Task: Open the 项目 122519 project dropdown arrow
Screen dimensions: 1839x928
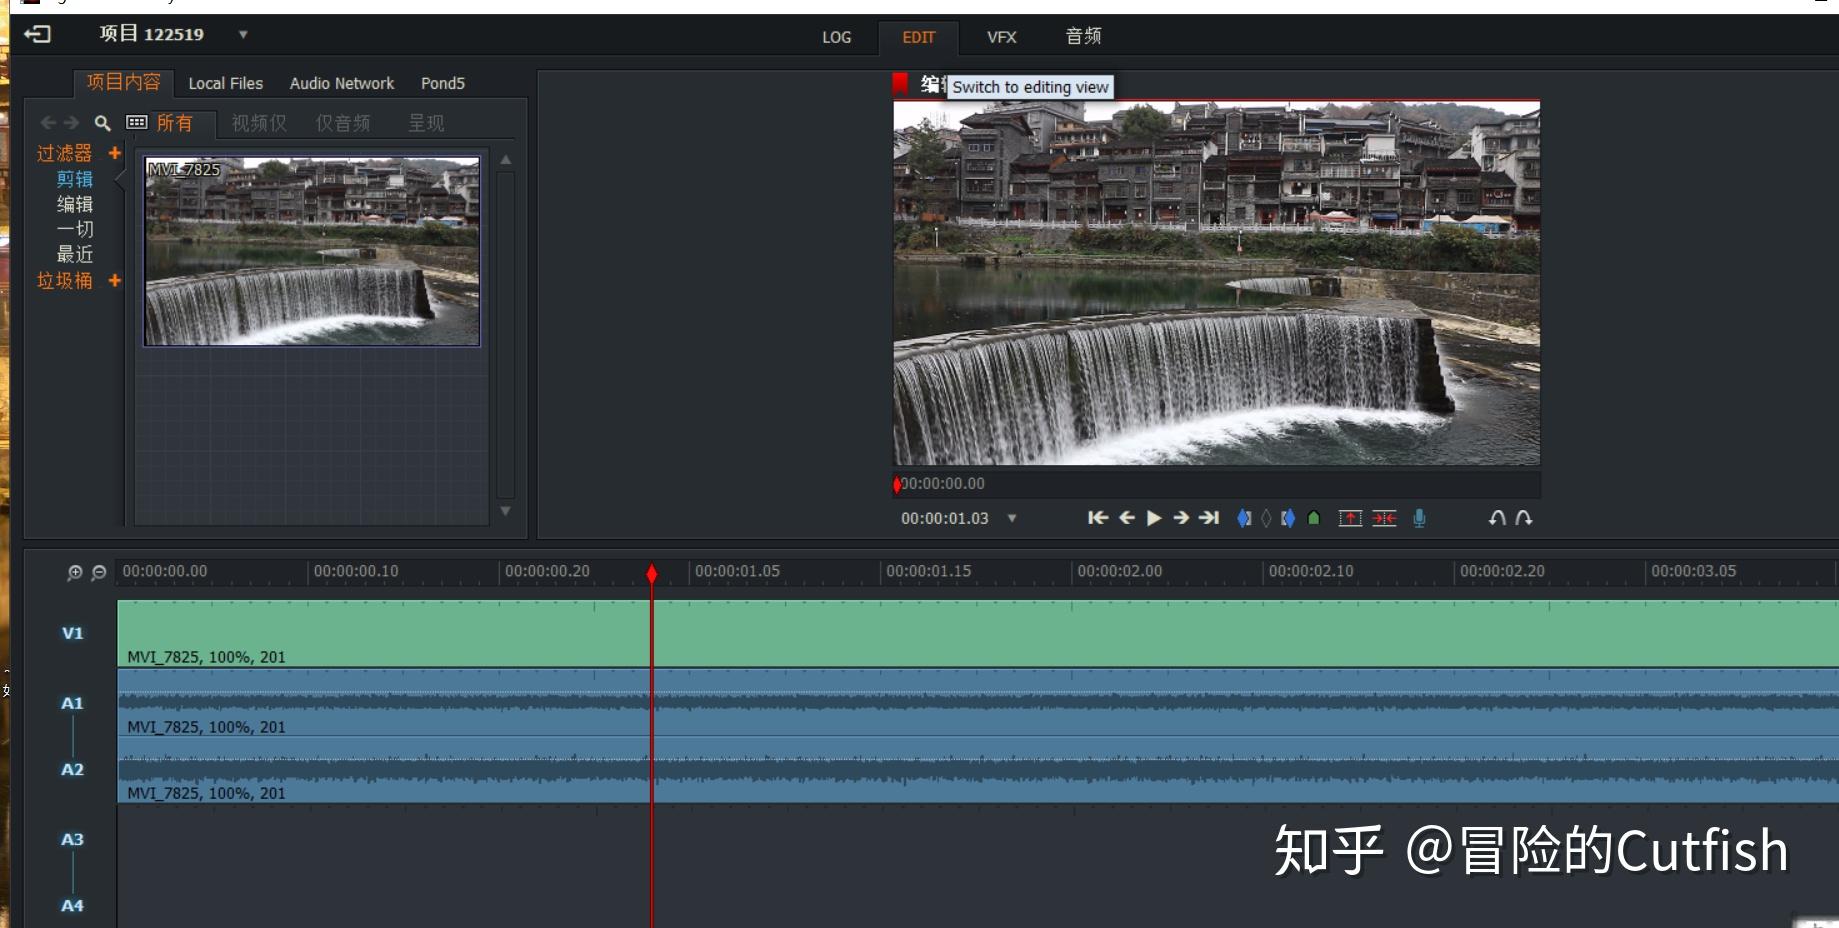Action: tap(243, 34)
